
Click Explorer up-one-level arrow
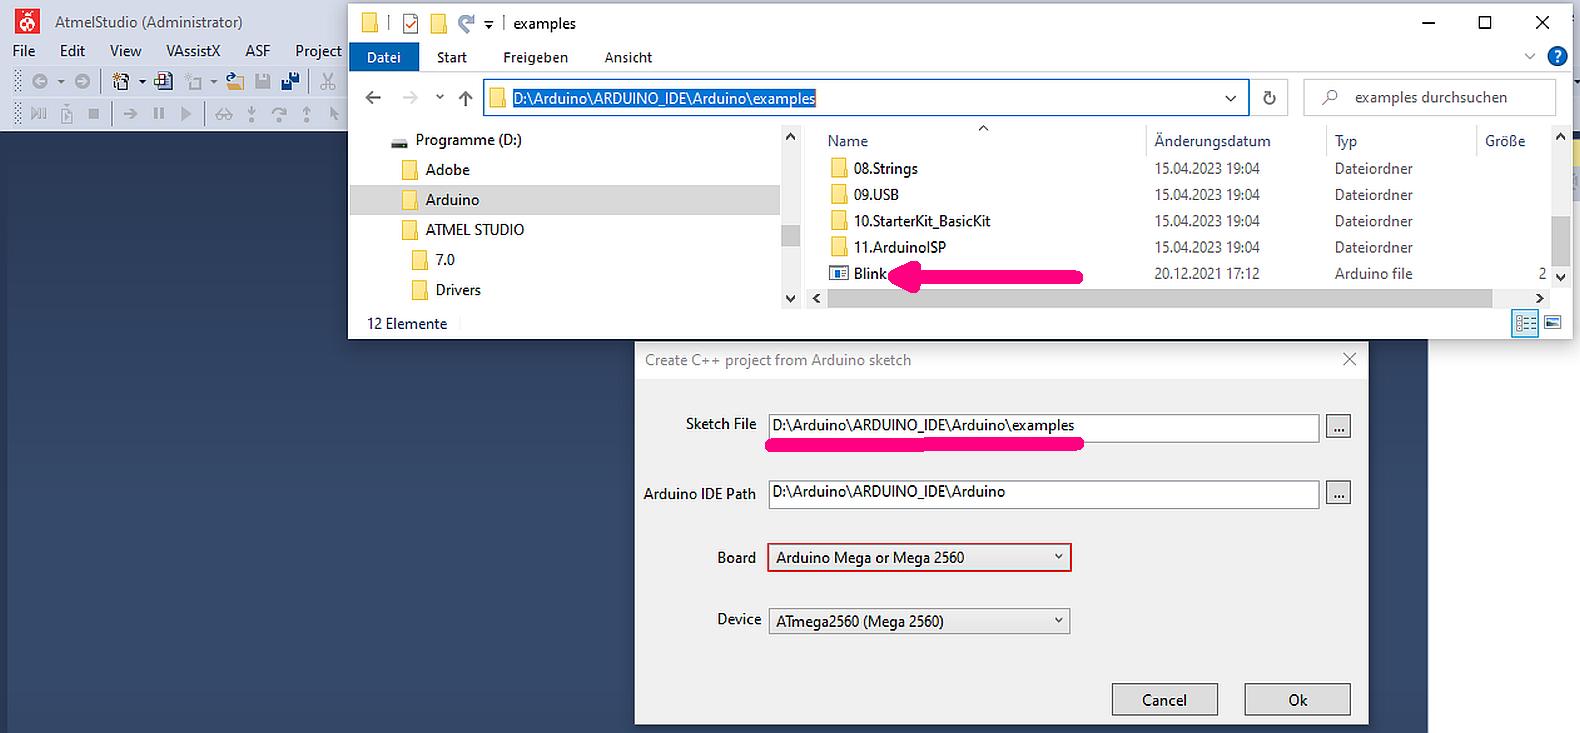coord(465,98)
